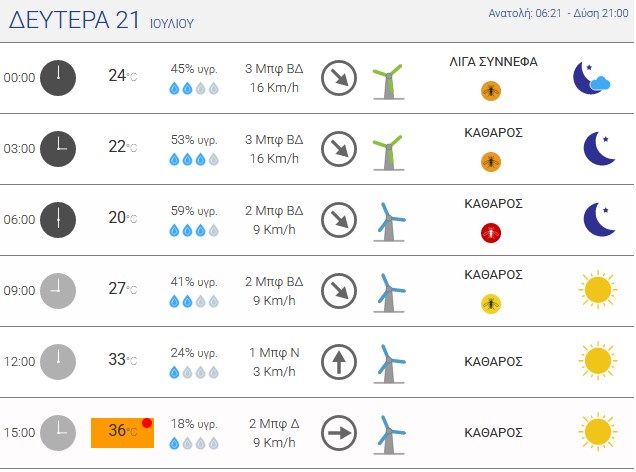The height and width of the screenshot is (472, 636).
Task: Click the crescent moon icon at 06:00
Action: point(599,219)
